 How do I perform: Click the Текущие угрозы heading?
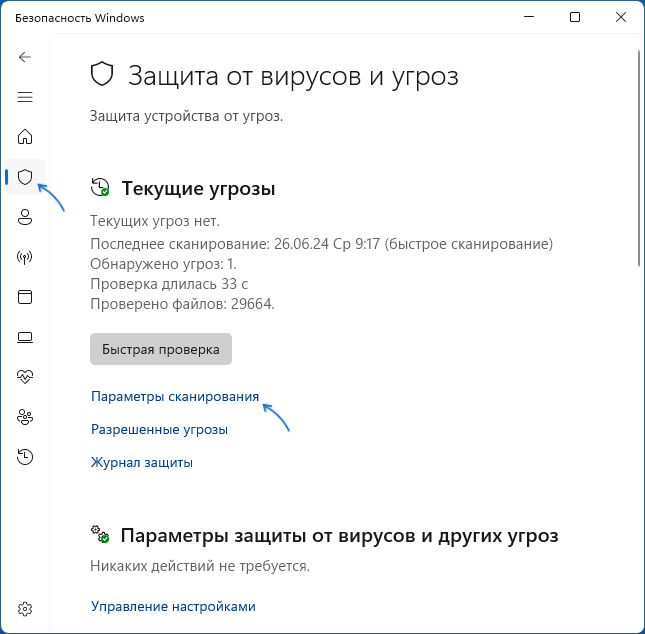198,188
